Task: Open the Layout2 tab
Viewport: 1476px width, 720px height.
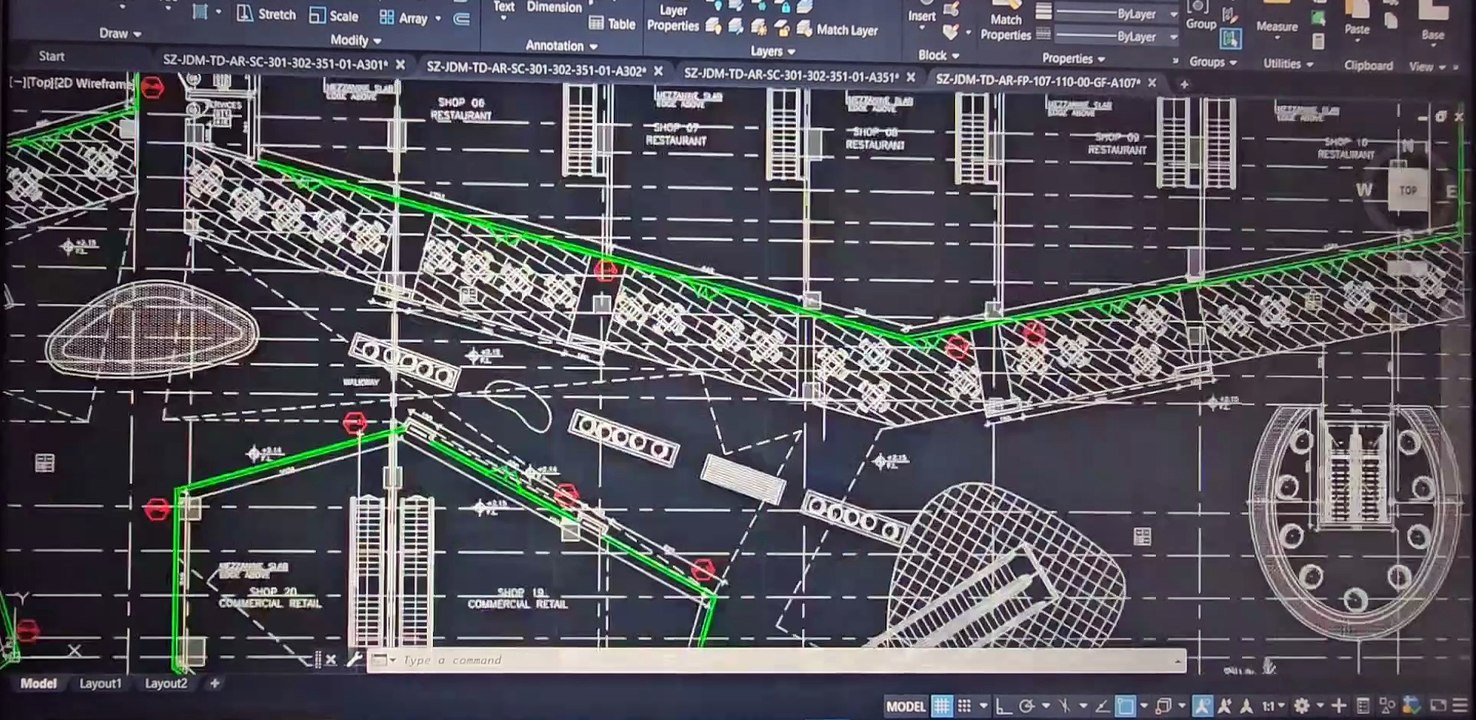Action: 166,684
